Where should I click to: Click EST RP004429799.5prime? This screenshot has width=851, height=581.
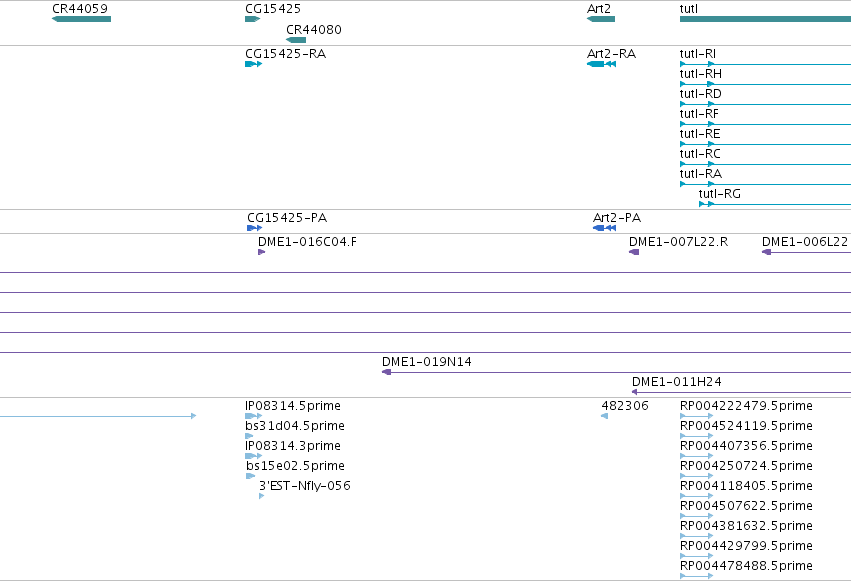point(697,556)
